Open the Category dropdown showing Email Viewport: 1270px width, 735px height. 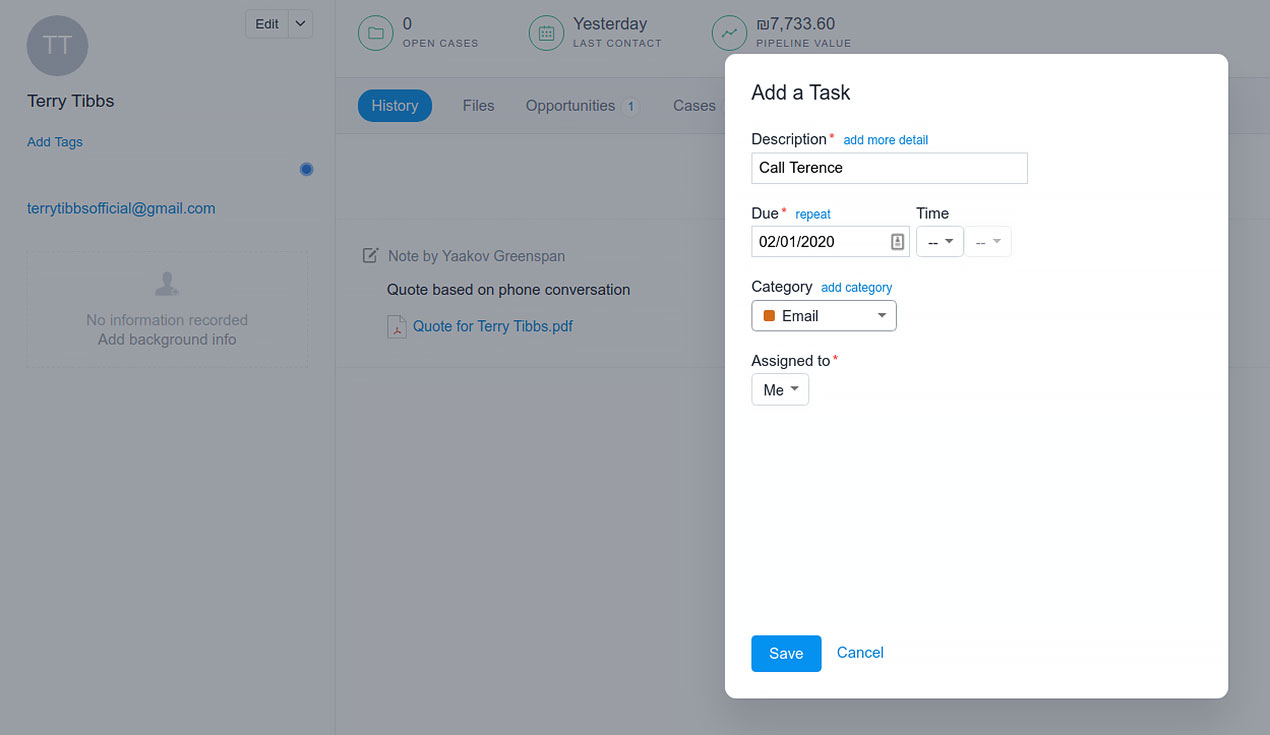tap(824, 316)
